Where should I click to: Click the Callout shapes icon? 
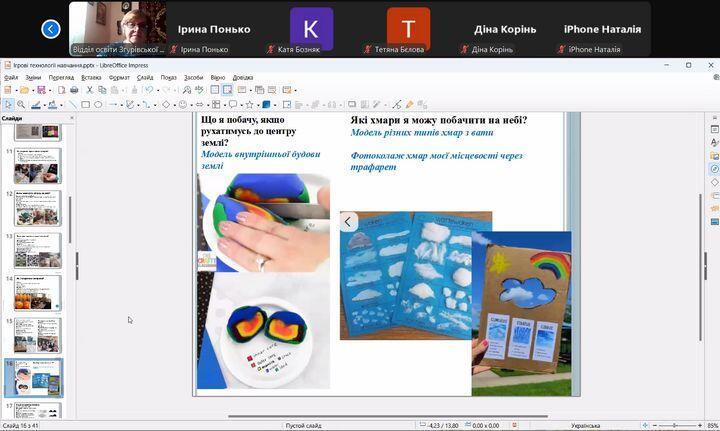click(233, 105)
